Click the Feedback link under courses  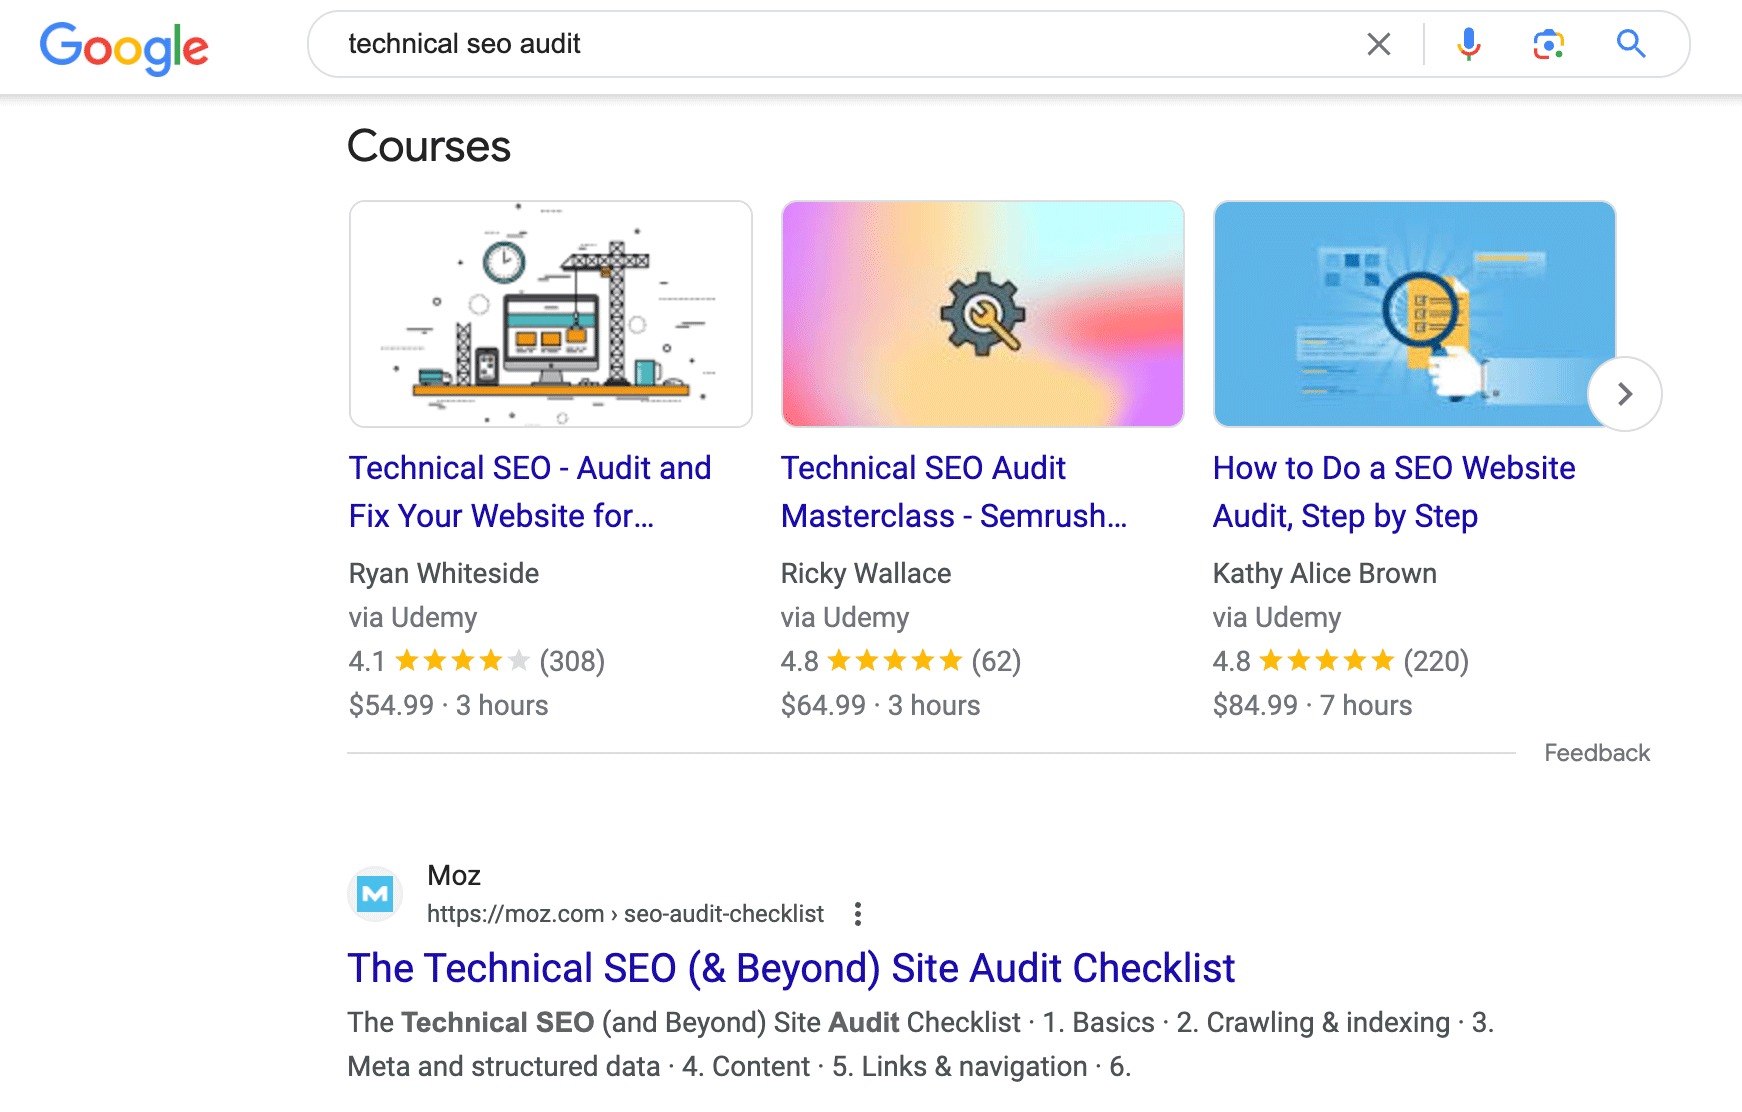[x=1596, y=753]
